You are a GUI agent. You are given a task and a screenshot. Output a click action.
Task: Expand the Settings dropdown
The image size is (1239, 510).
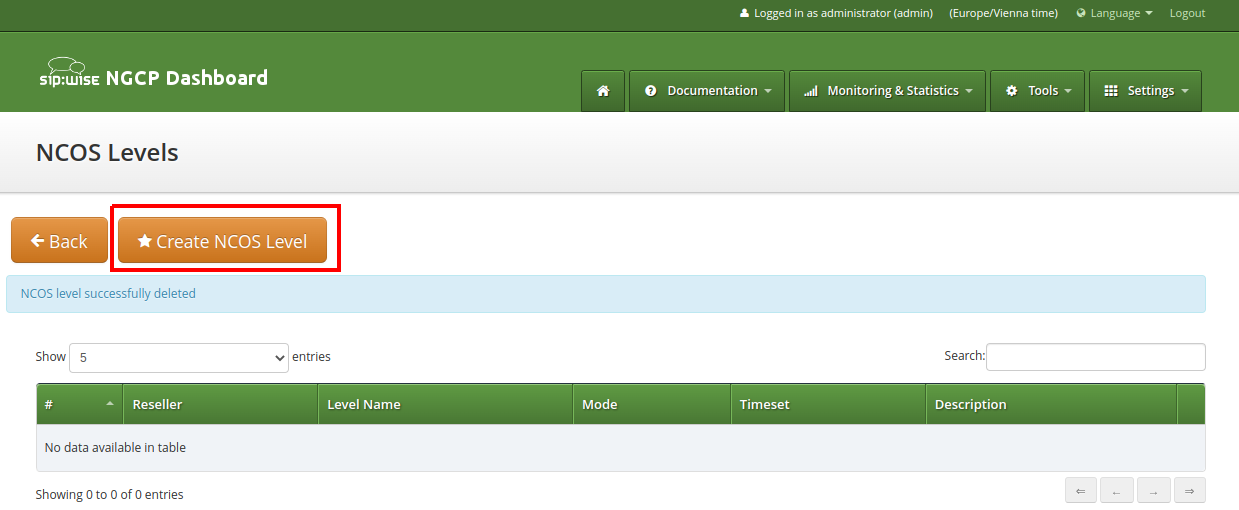tap(1145, 91)
